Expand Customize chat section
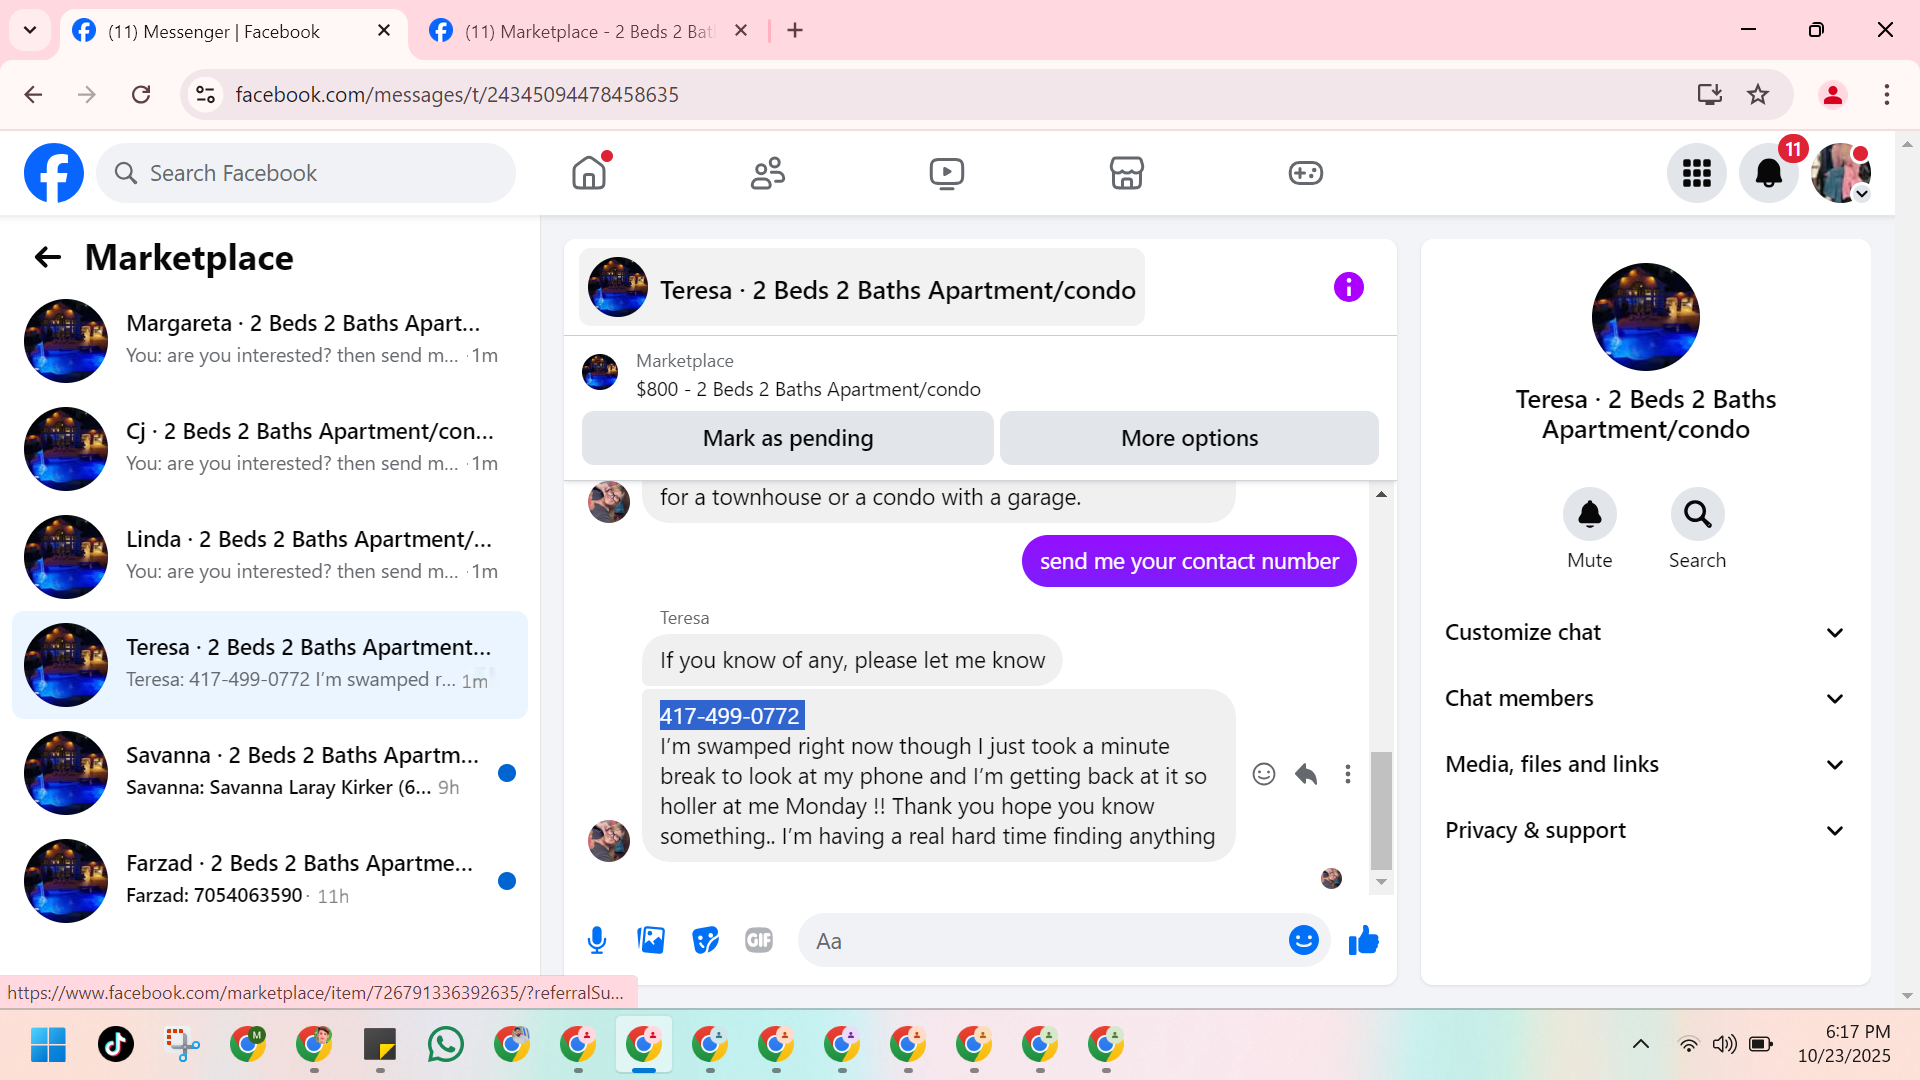This screenshot has height=1080, width=1920. pyautogui.click(x=1645, y=632)
